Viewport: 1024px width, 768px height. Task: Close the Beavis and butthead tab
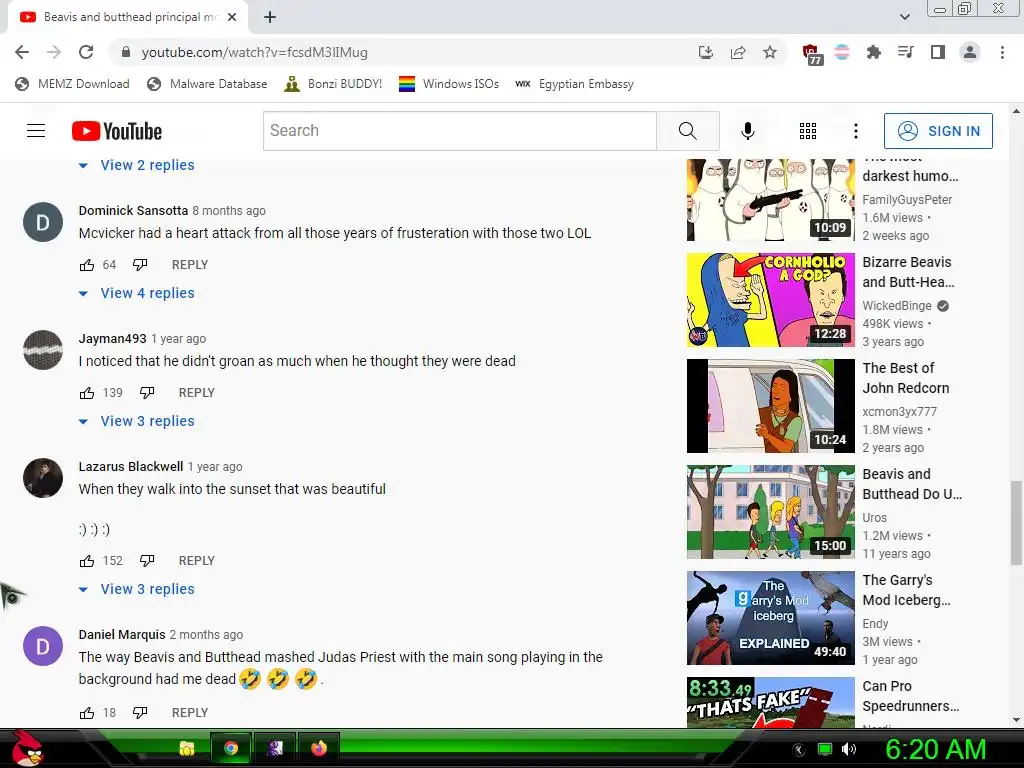(x=232, y=17)
